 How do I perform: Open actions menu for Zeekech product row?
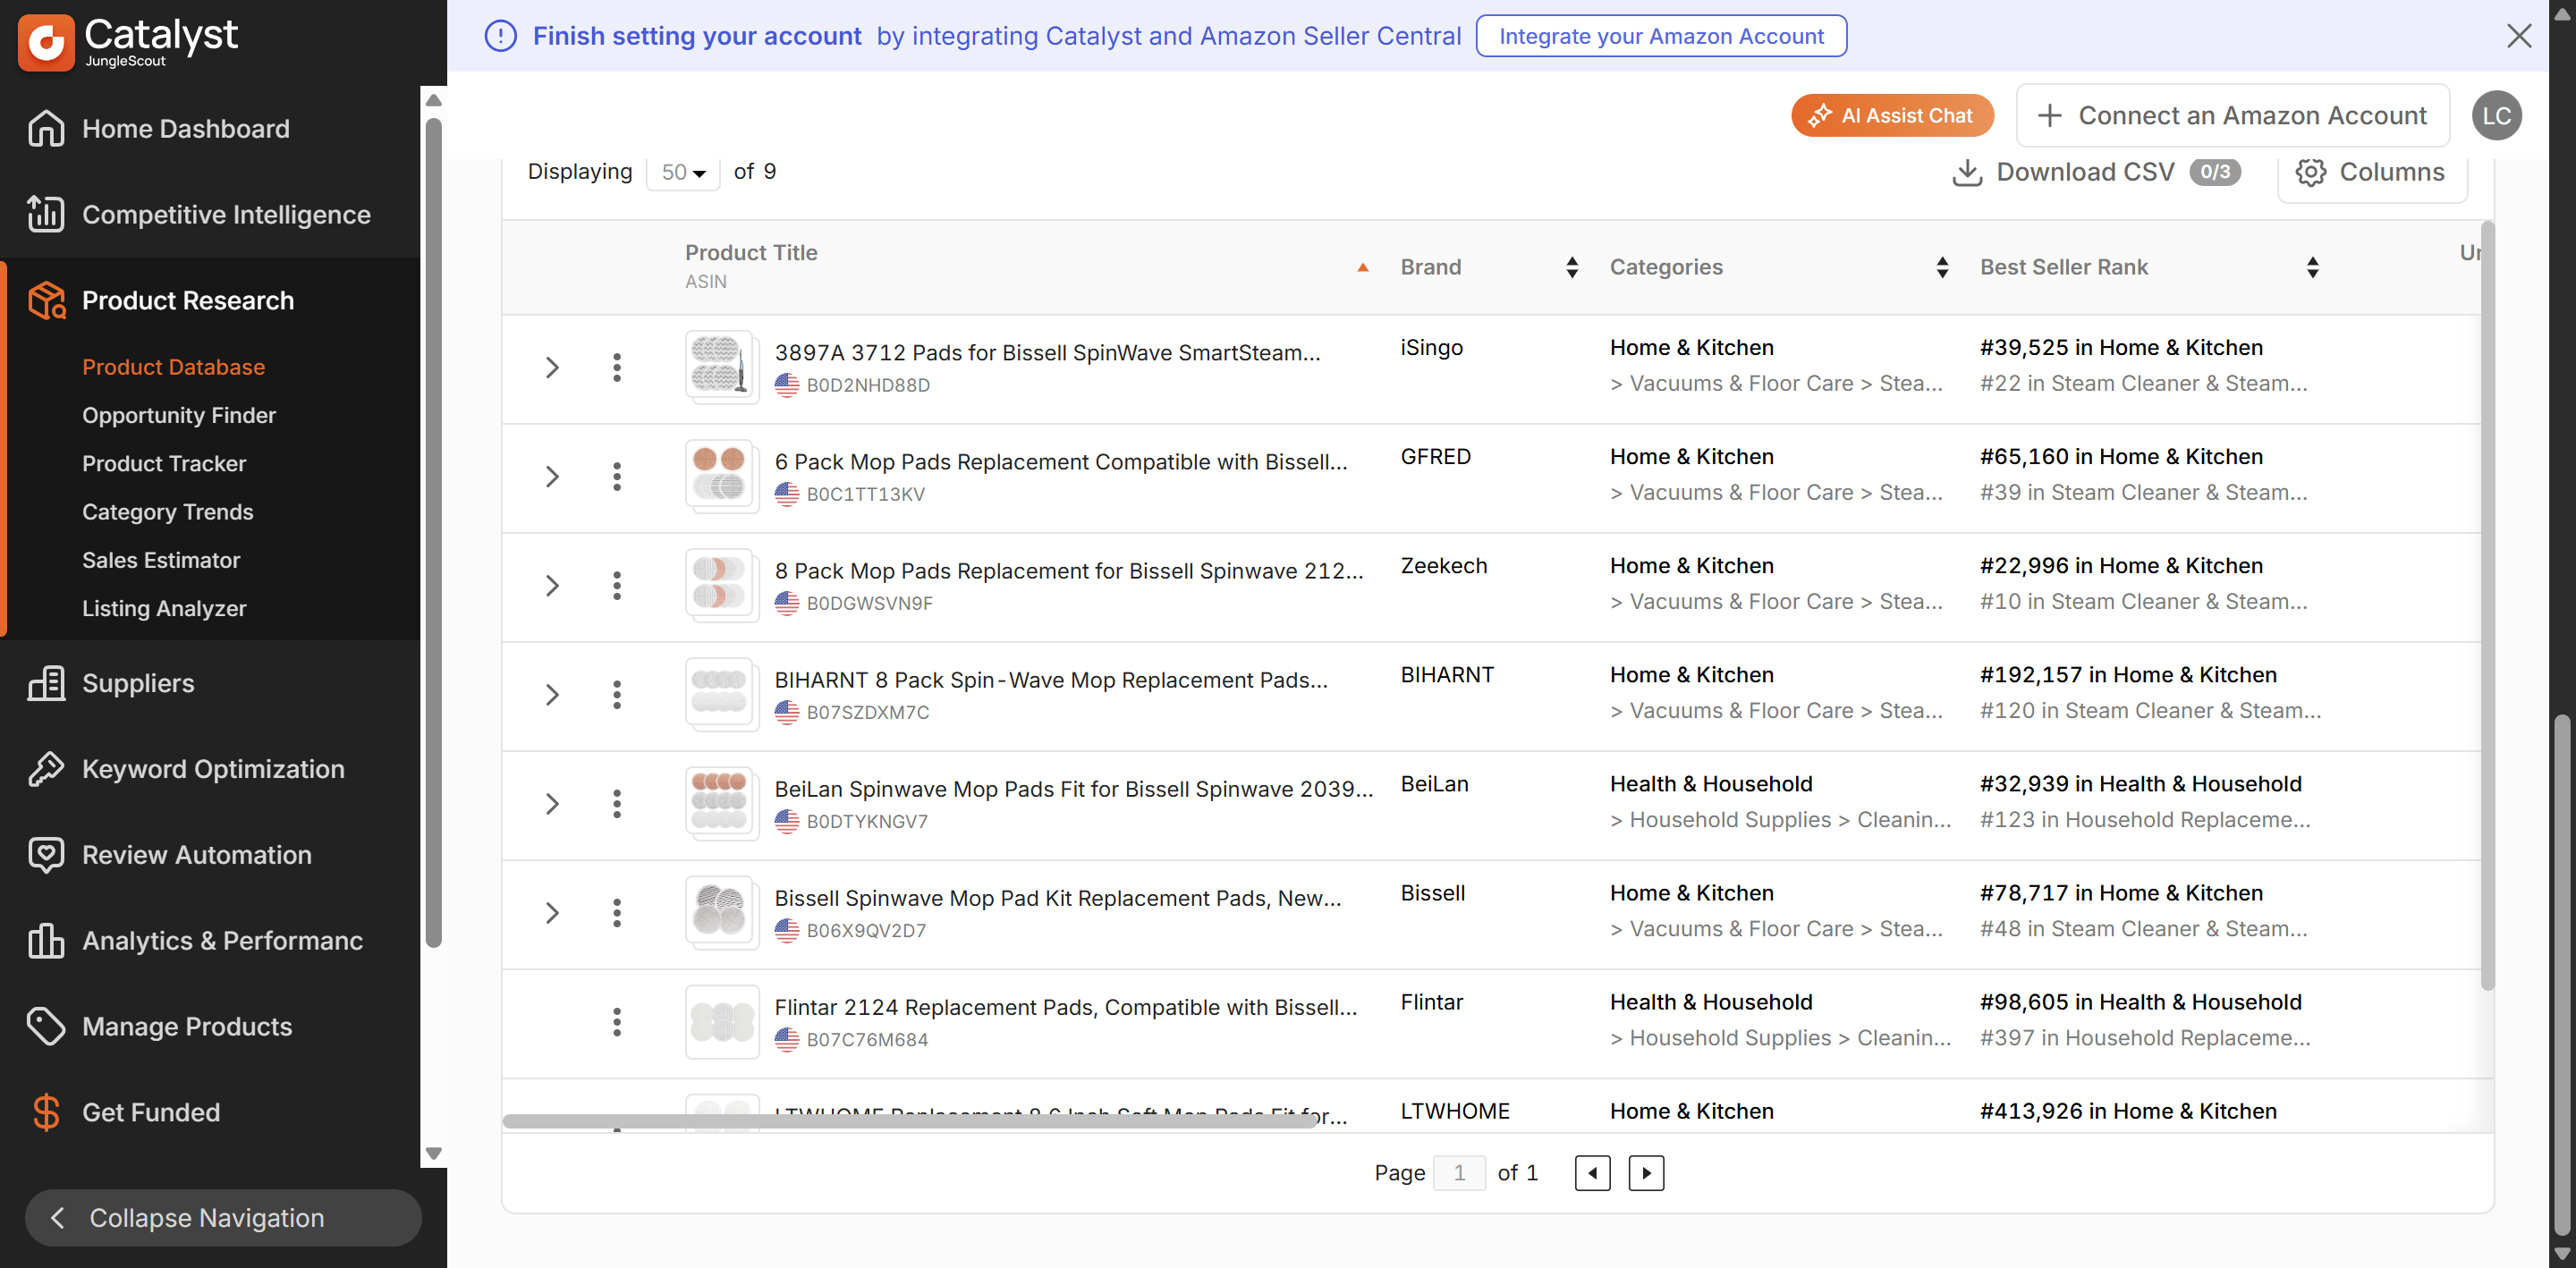[617, 585]
